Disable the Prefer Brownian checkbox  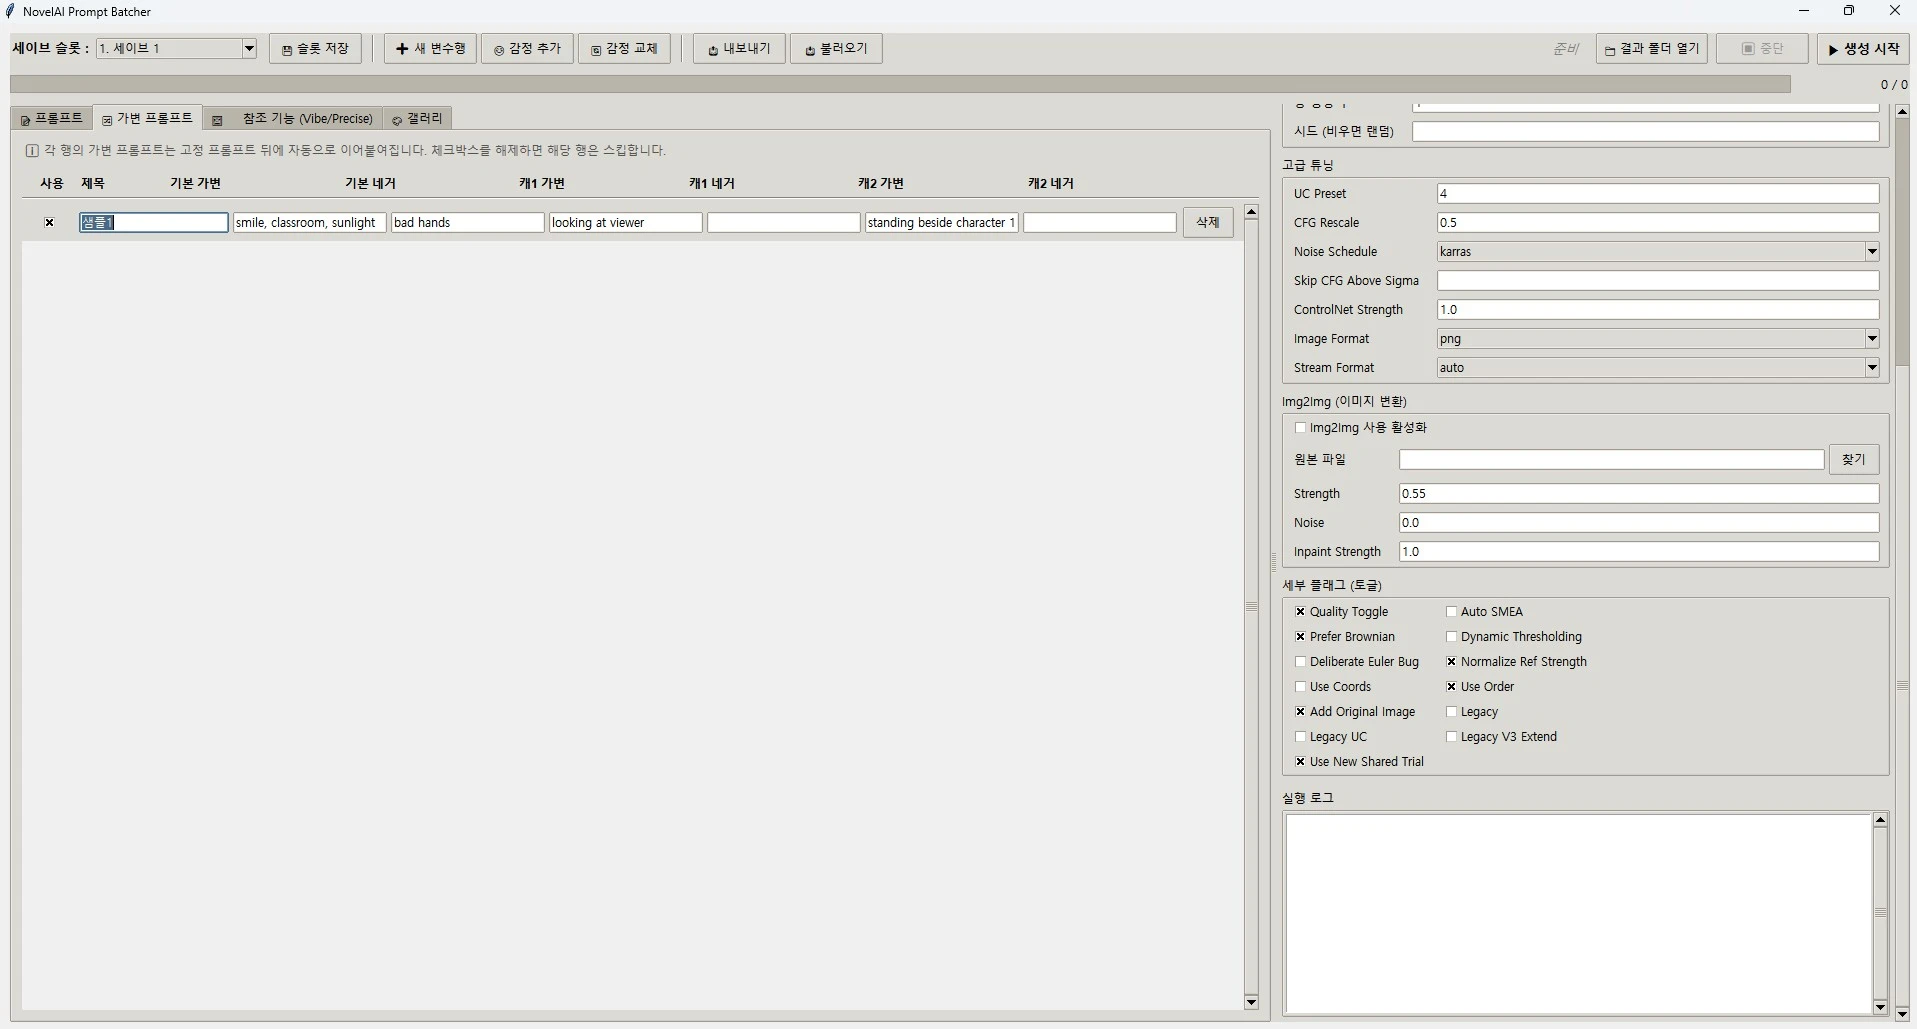click(1299, 637)
